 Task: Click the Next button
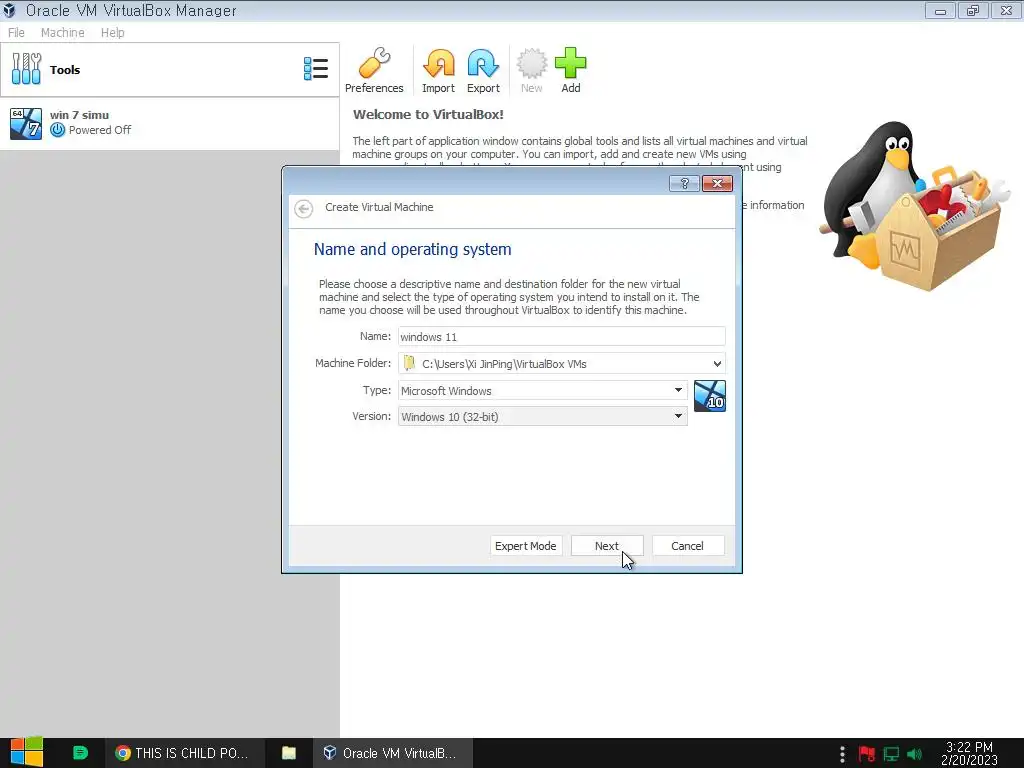tap(607, 546)
